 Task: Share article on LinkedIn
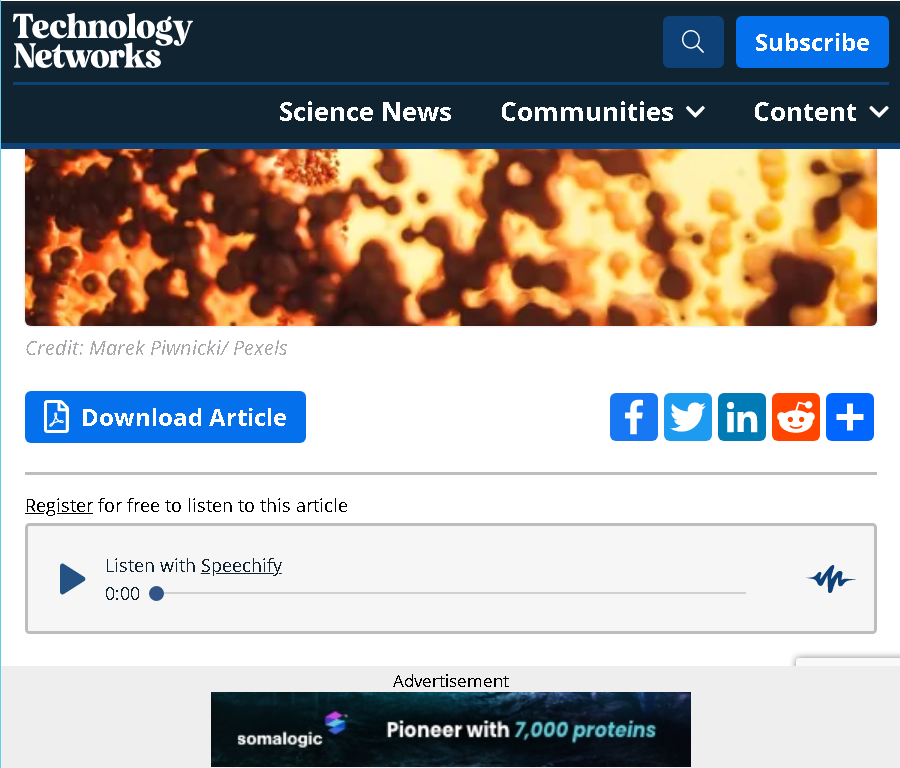point(742,417)
